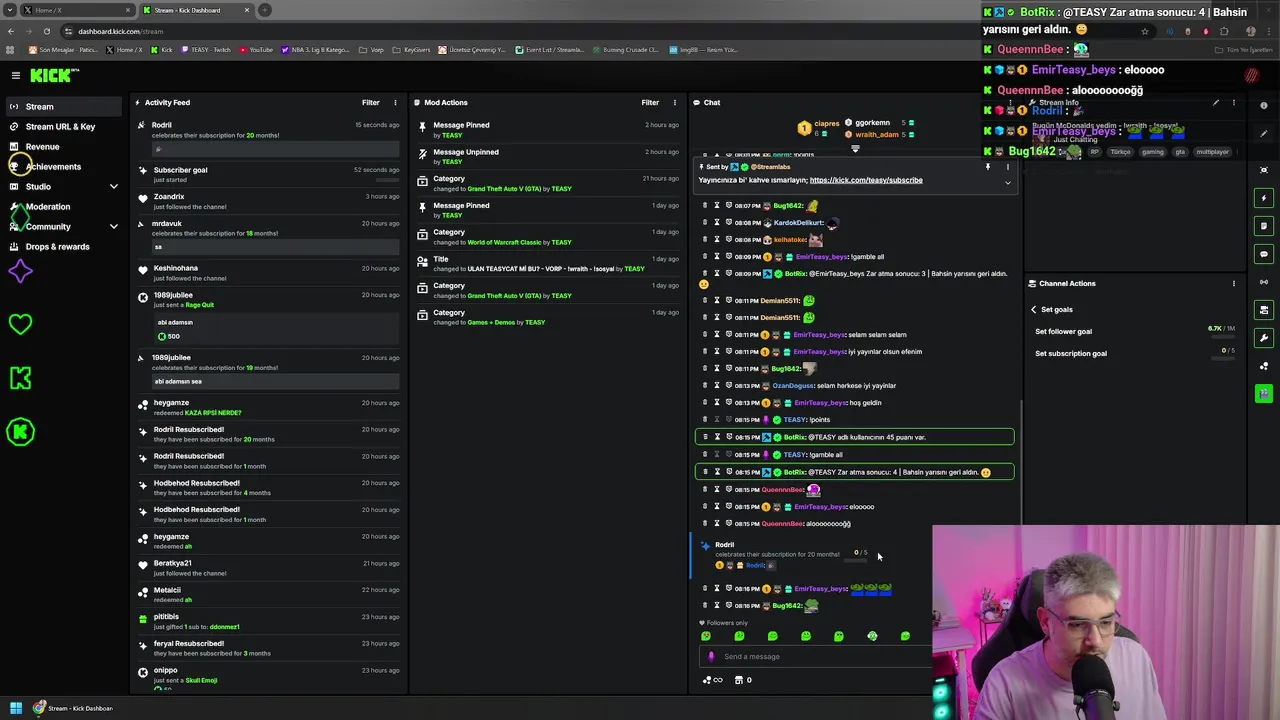
Task: Click Filter in Activity Feed header
Action: [371, 102]
